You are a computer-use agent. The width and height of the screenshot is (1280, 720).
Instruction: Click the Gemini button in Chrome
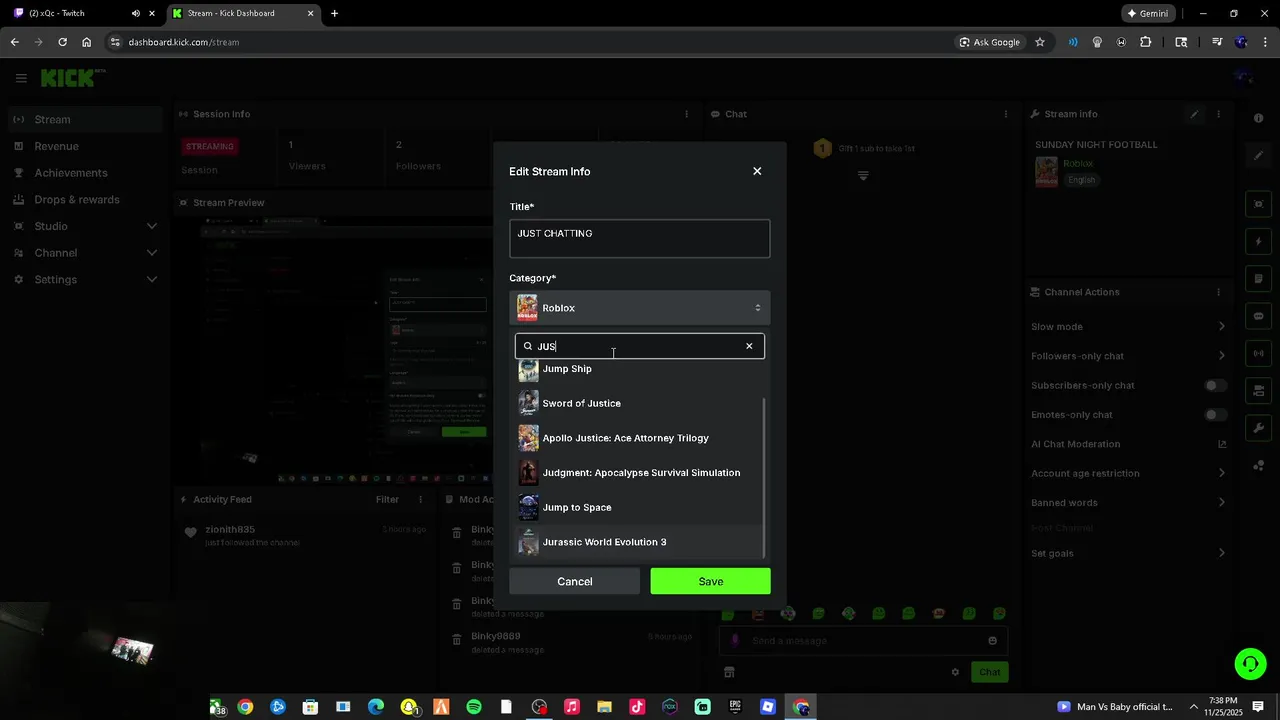coord(1148,13)
